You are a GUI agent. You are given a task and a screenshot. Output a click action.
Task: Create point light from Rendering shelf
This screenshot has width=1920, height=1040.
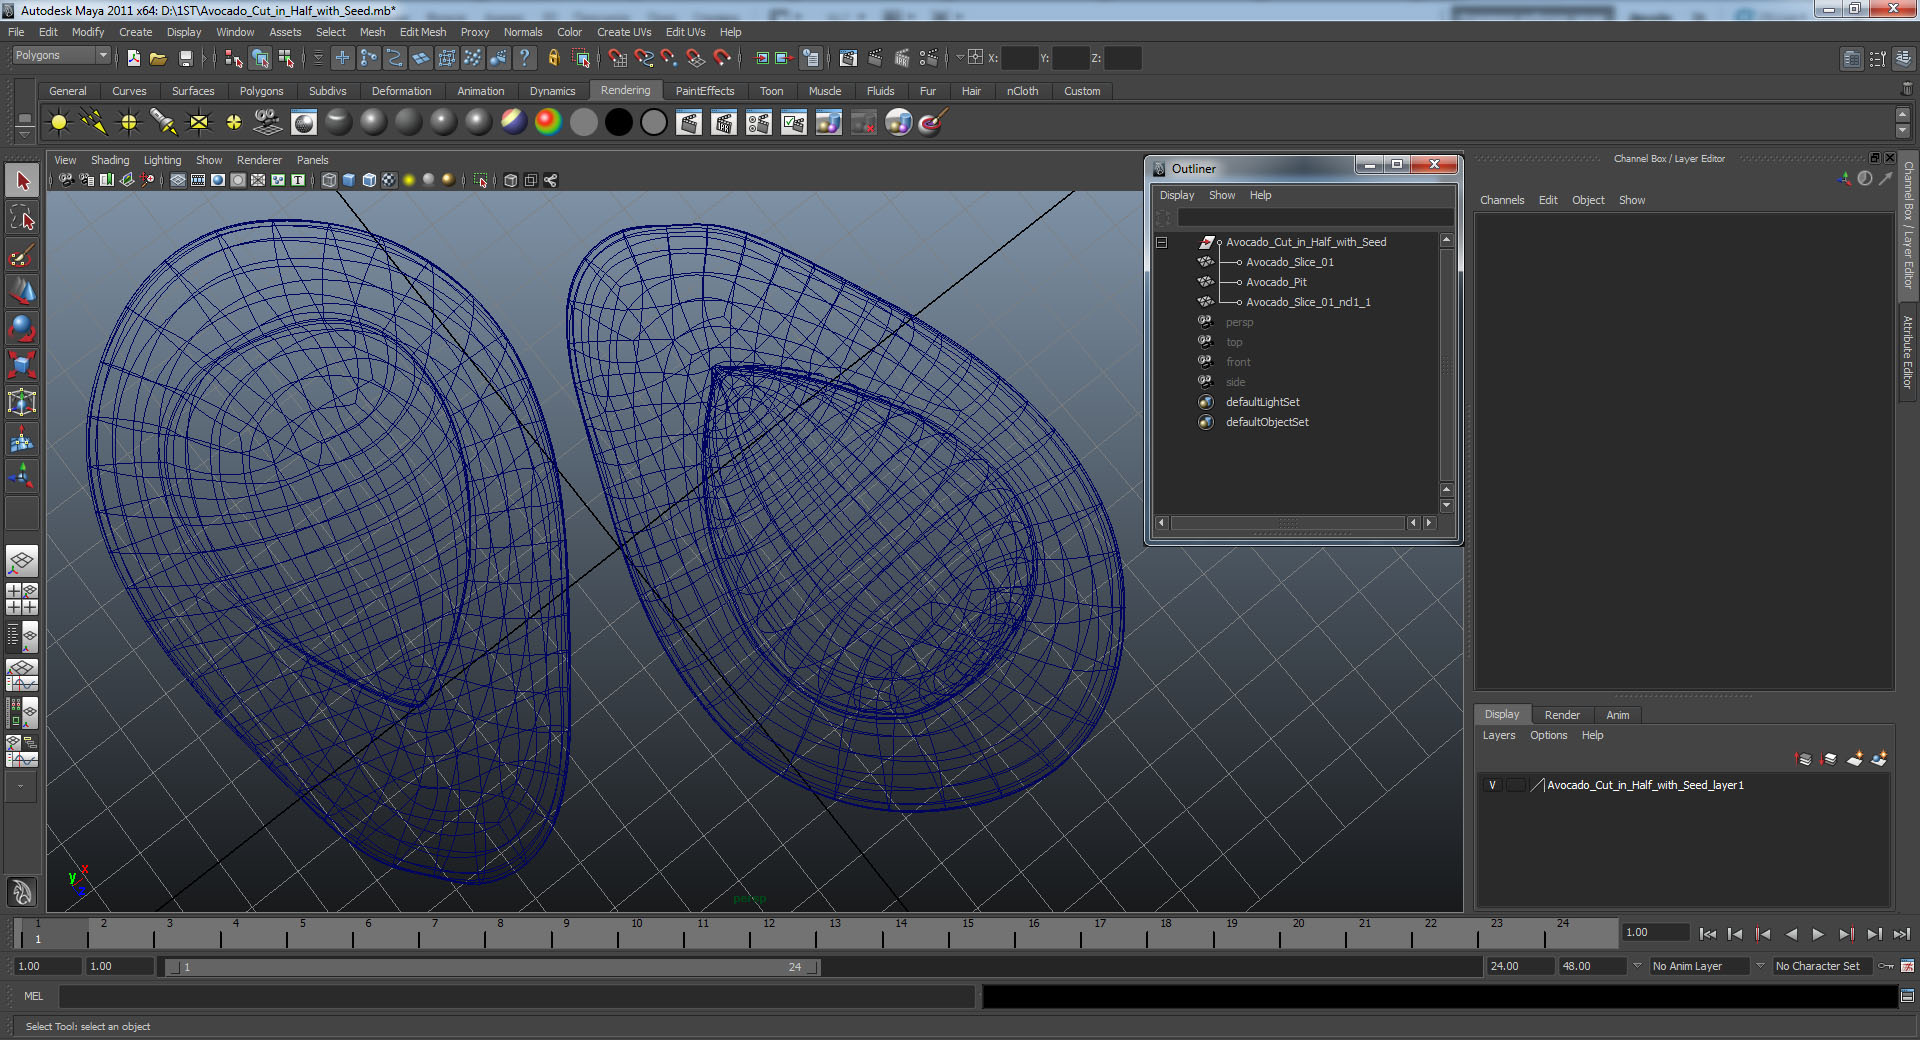coord(129,122)
